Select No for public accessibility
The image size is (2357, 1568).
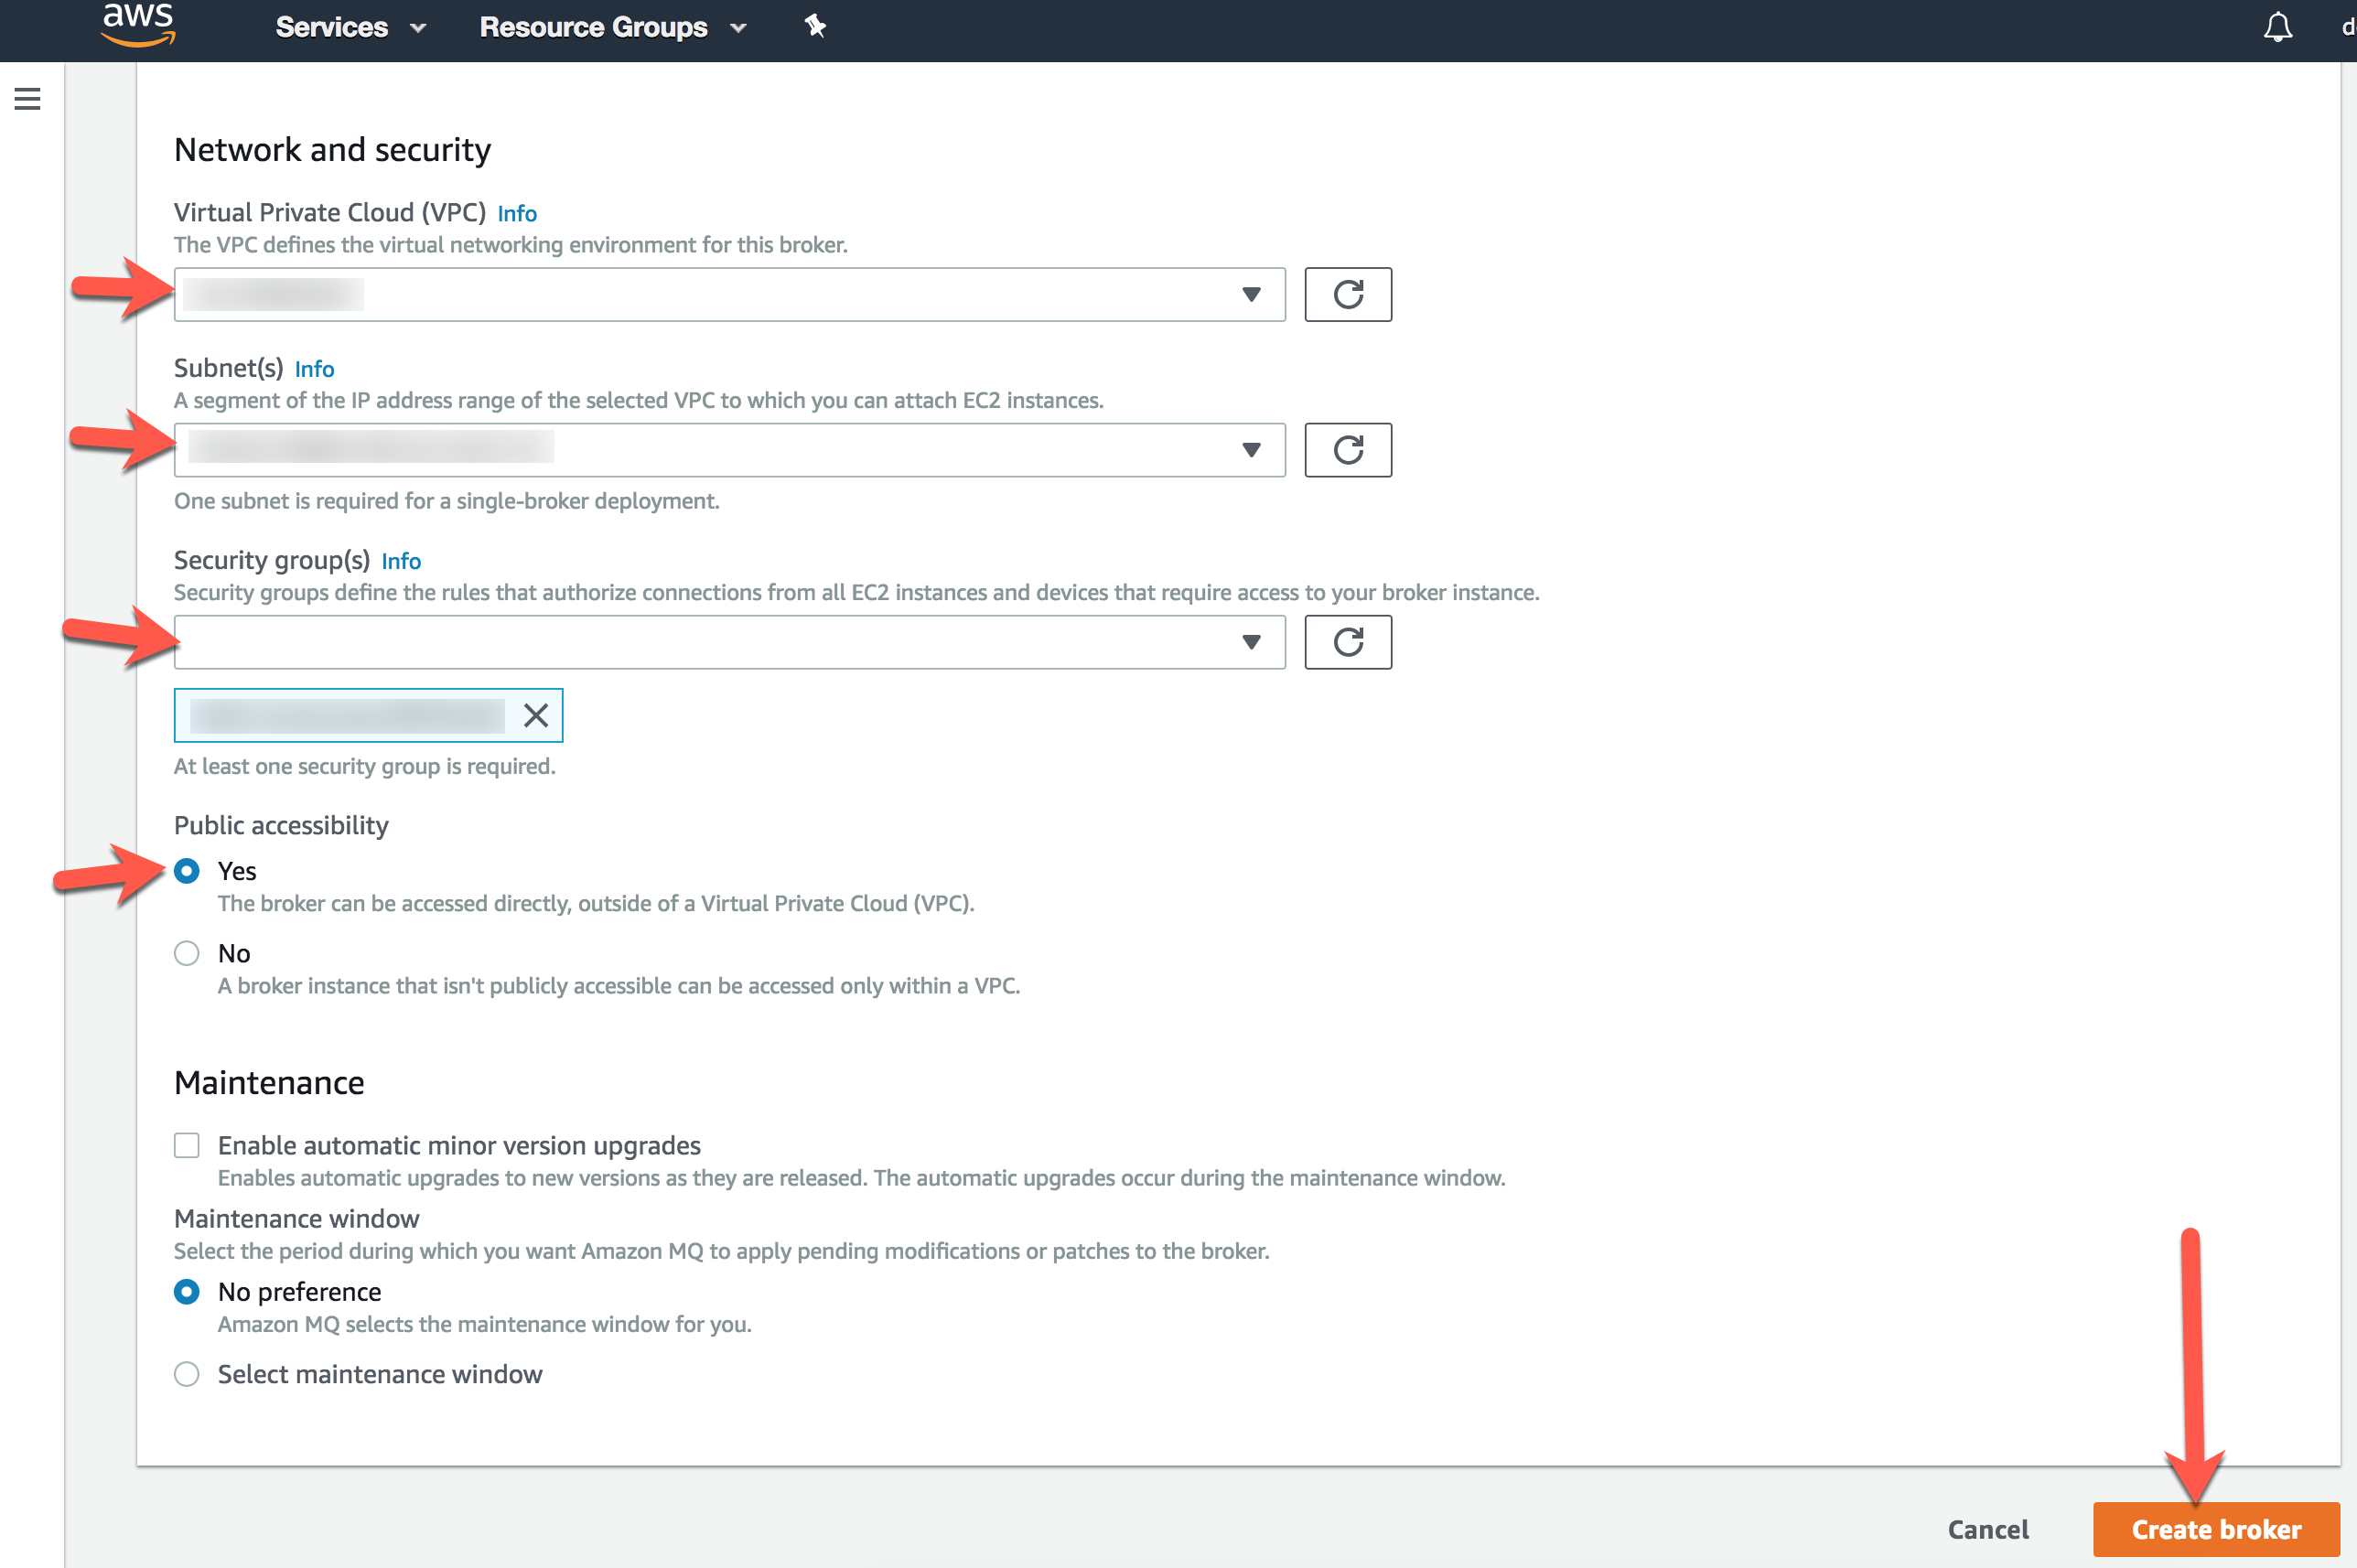187,953
